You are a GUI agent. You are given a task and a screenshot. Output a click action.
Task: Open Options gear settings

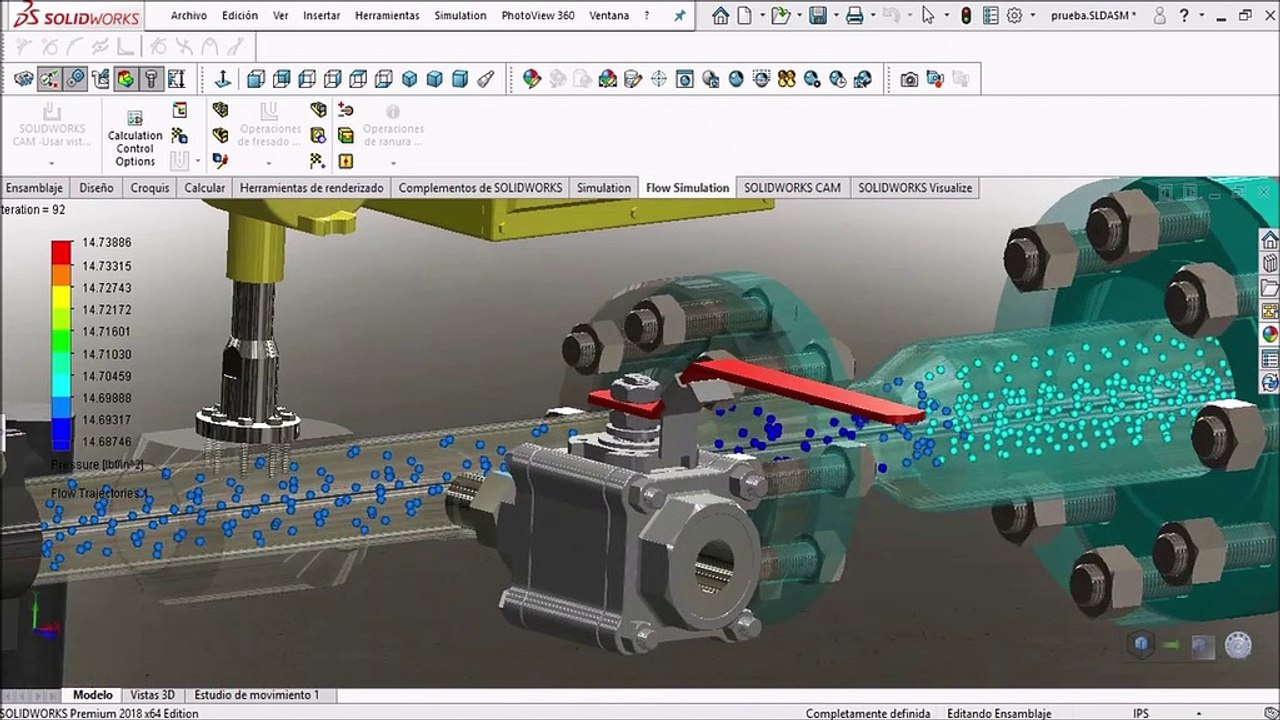click(x=1014, y=16)
